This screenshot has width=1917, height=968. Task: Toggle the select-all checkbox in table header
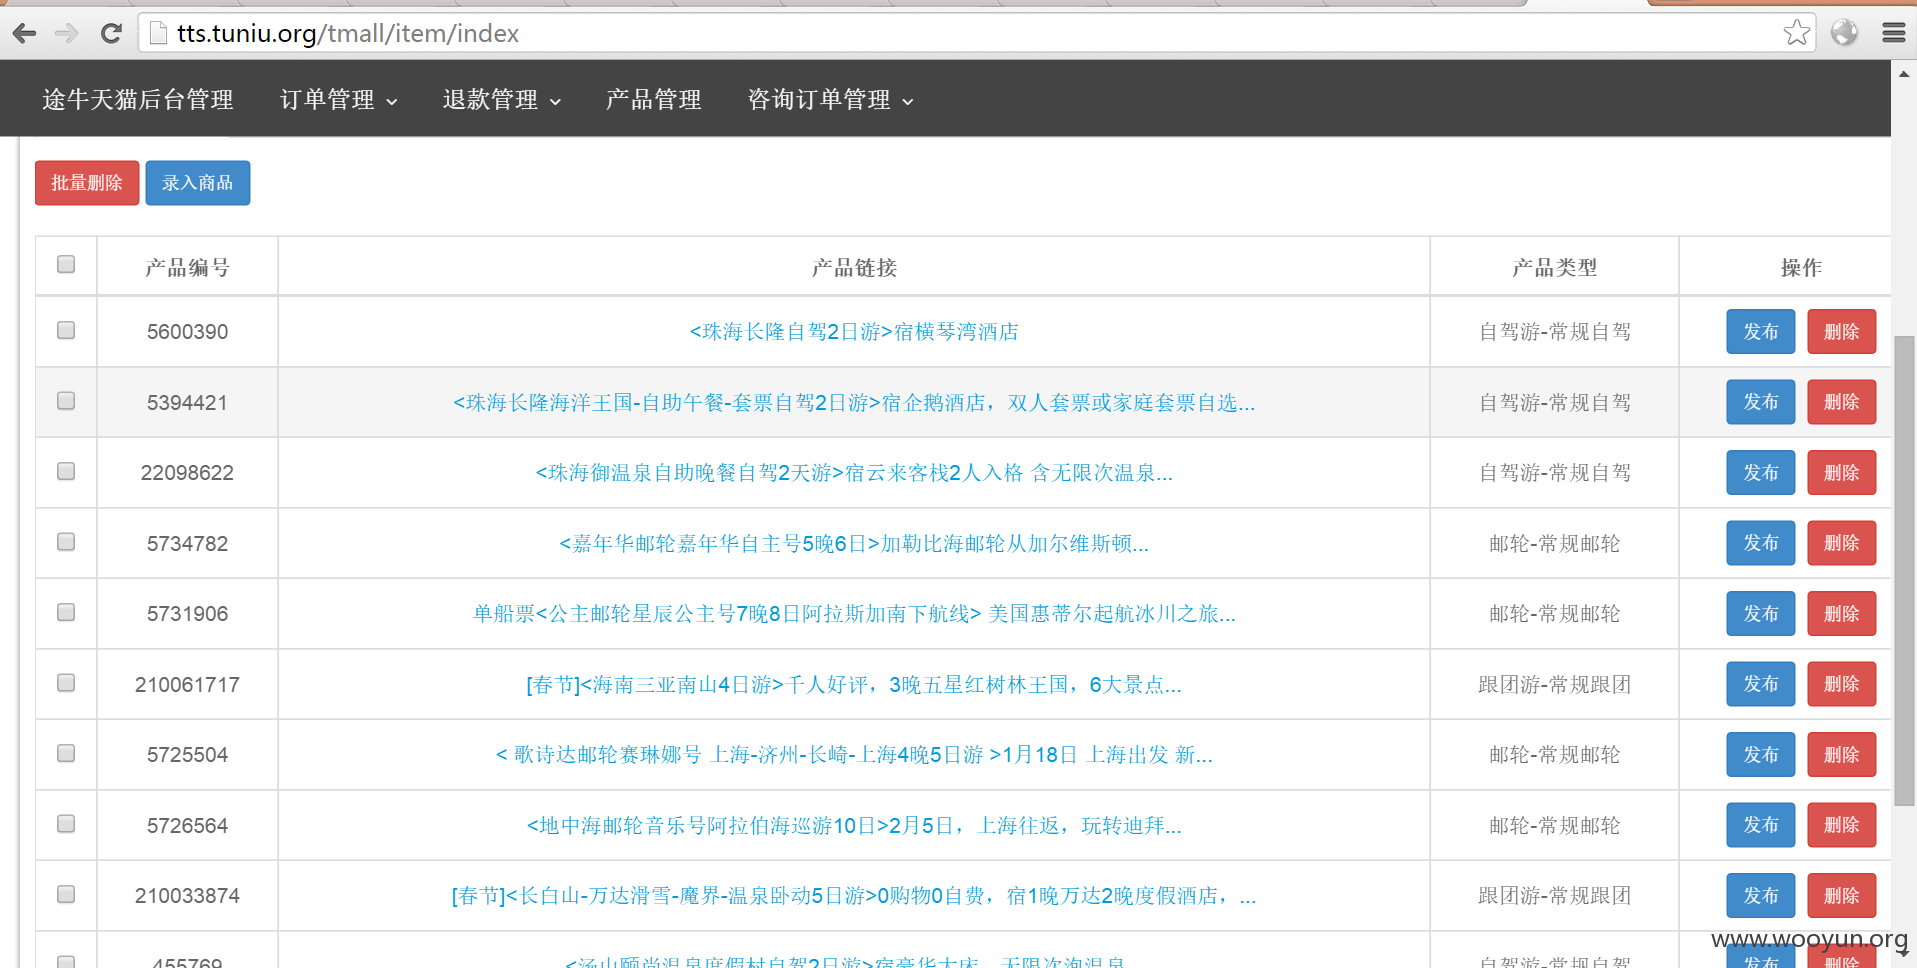66,264
